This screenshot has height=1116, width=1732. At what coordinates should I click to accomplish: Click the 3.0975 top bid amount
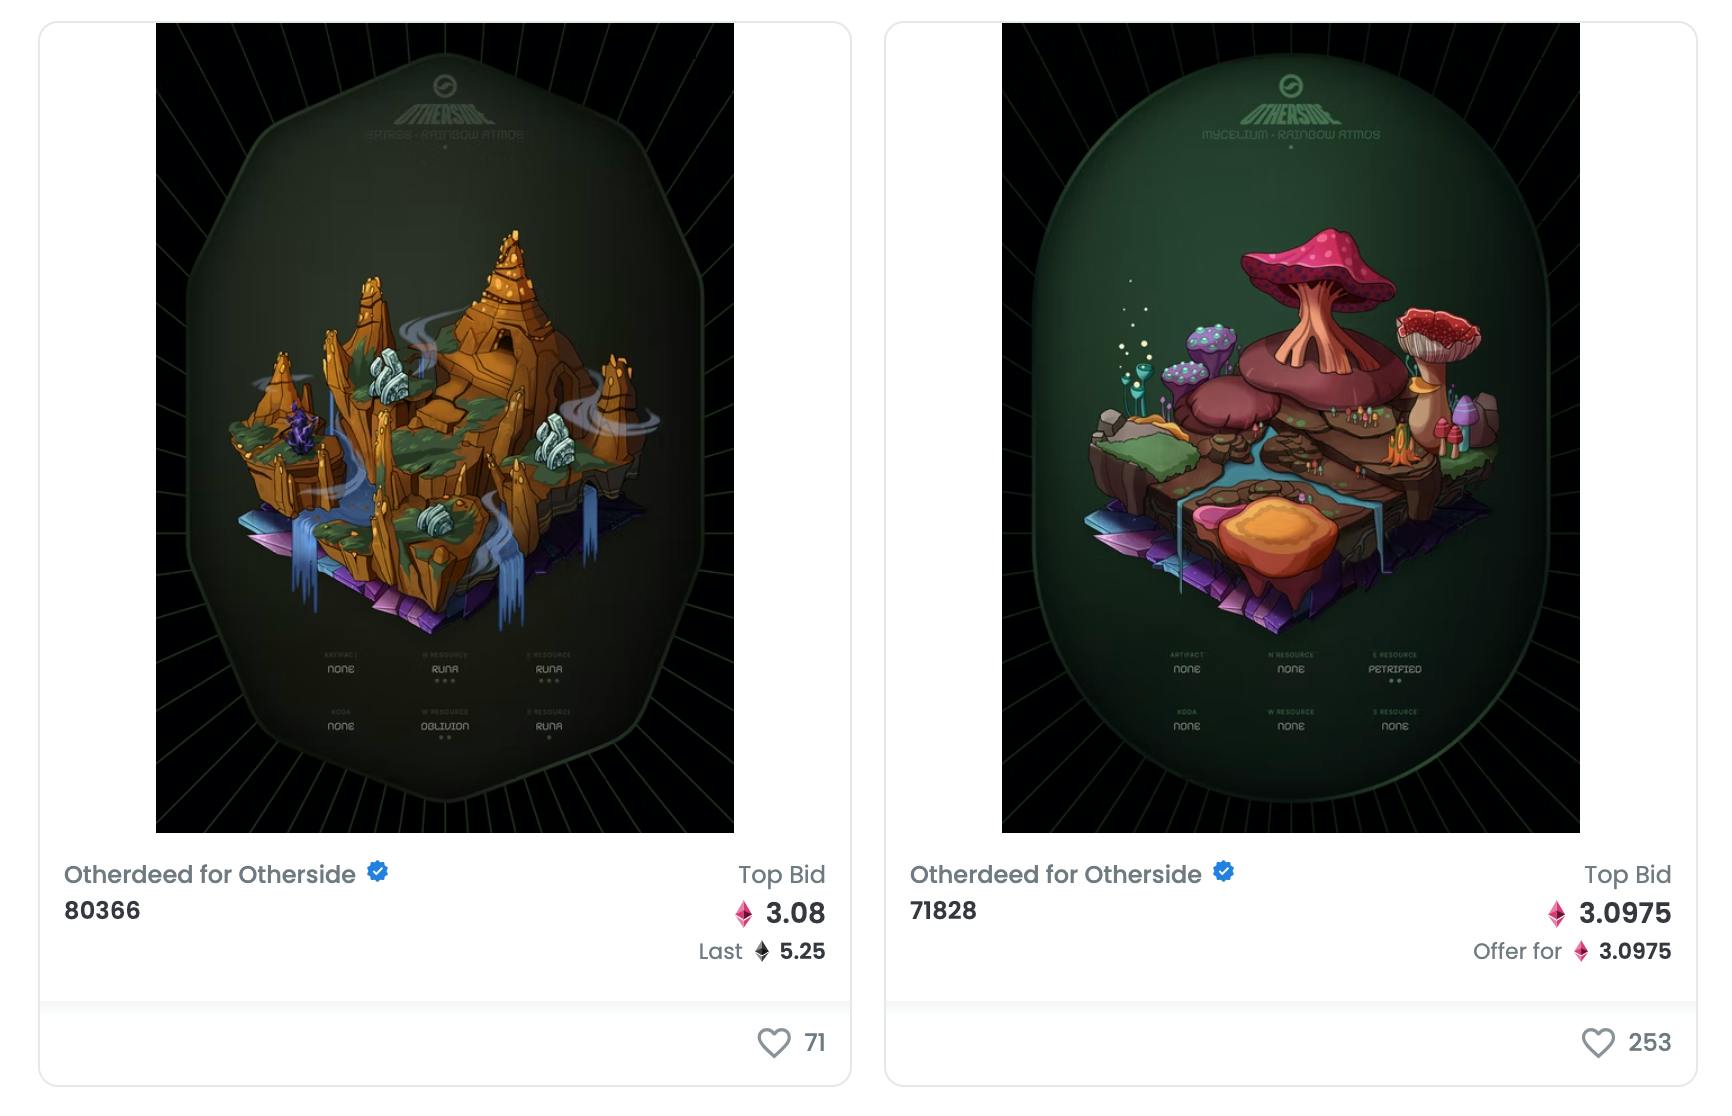1625,913
